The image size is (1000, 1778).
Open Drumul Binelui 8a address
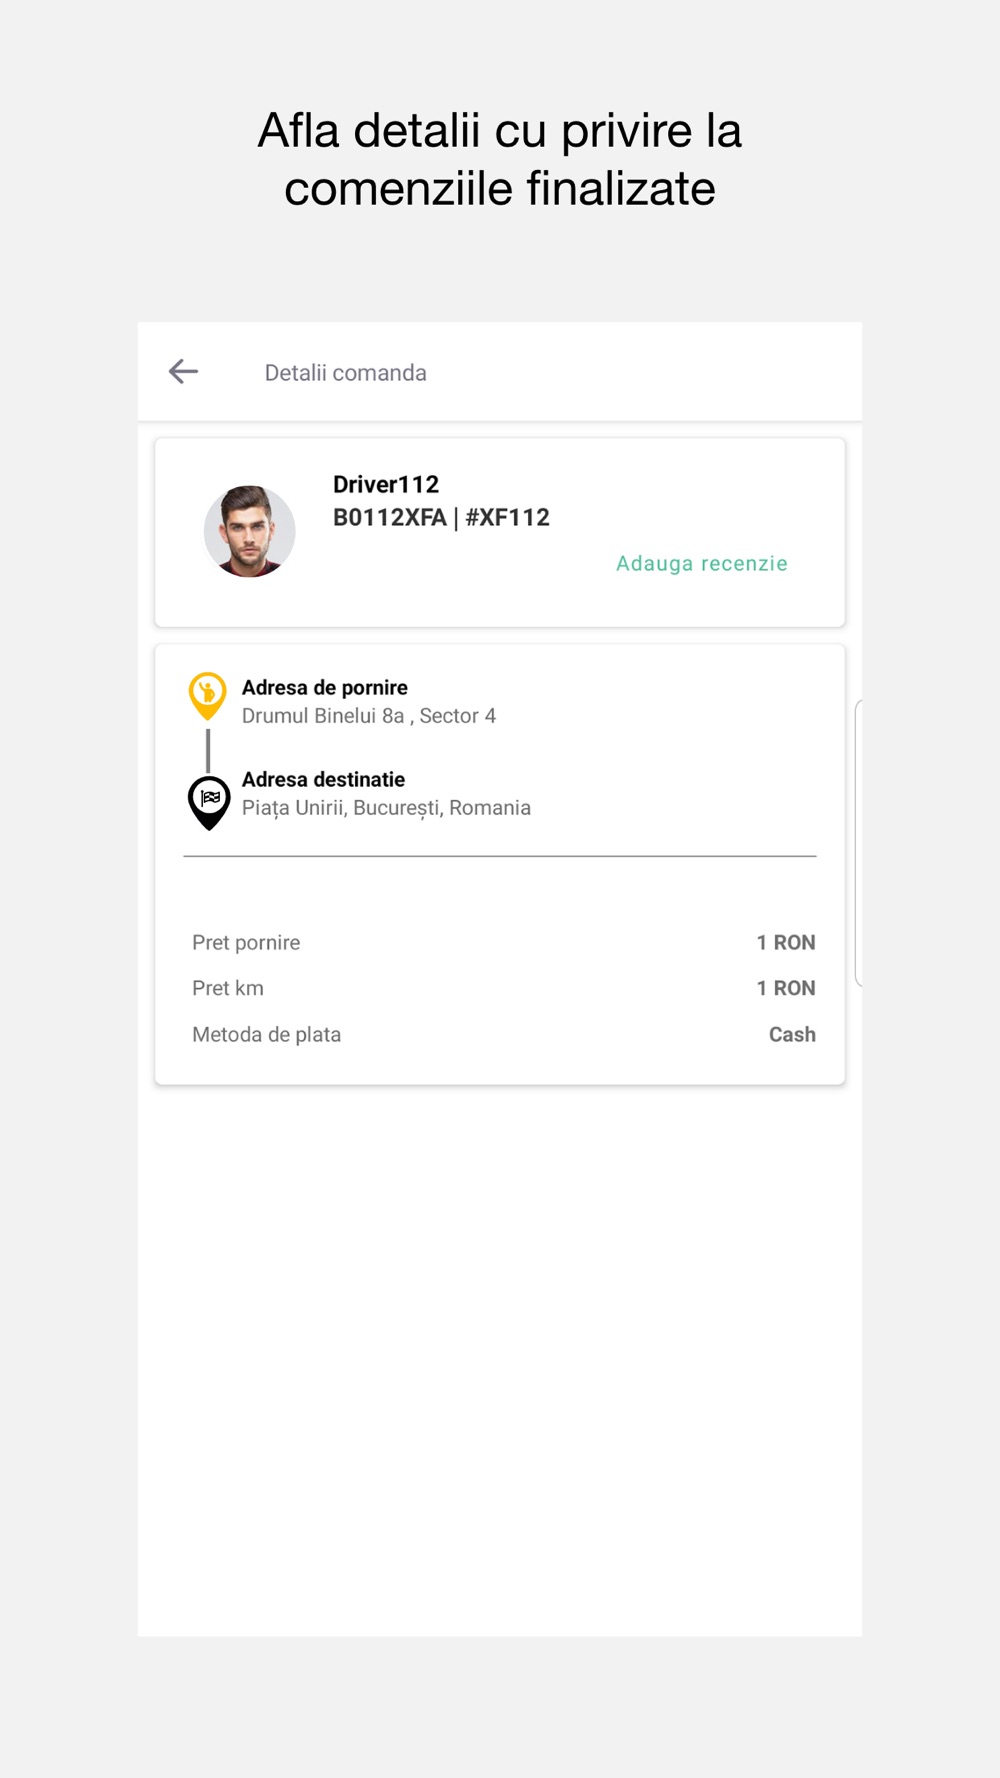369,716
